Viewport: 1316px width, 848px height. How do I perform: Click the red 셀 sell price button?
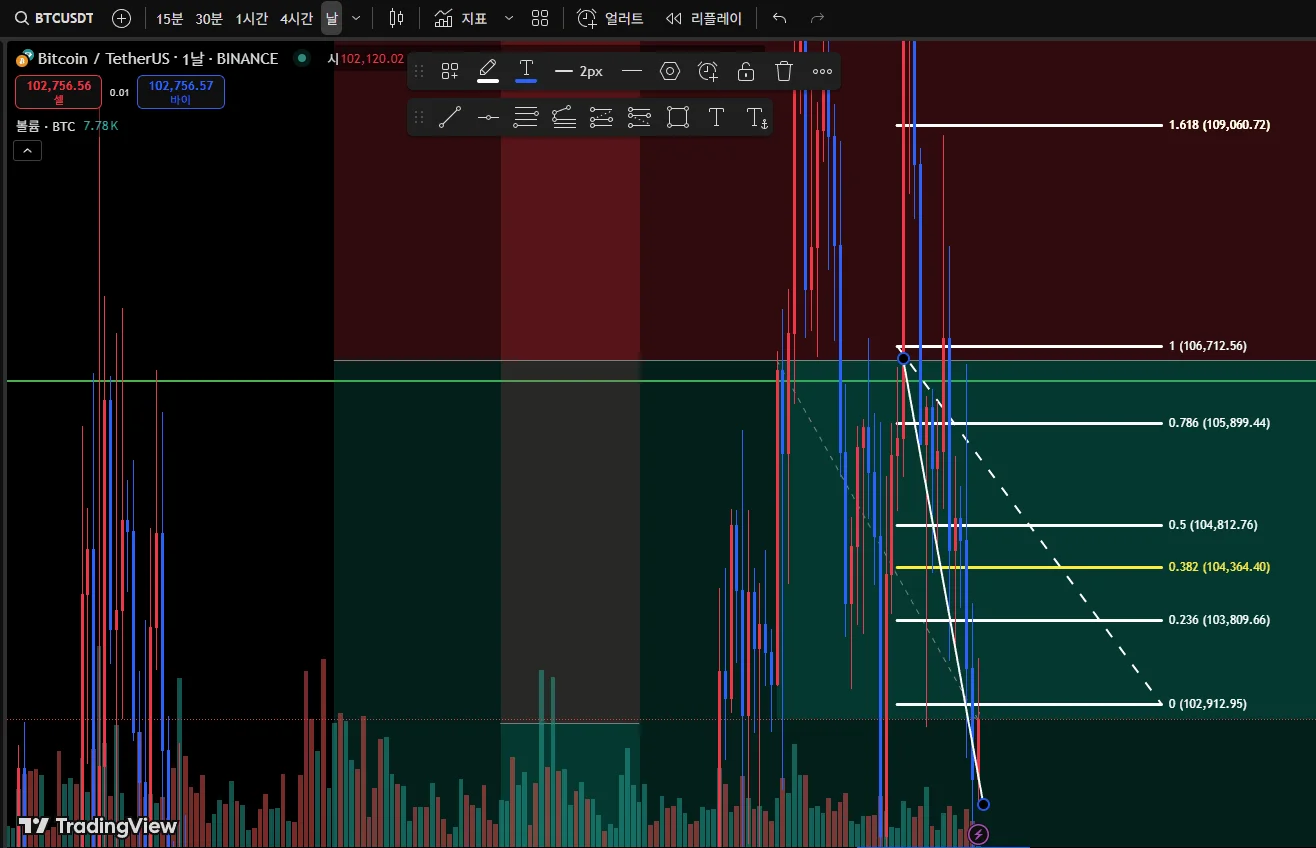coord(59,92)
